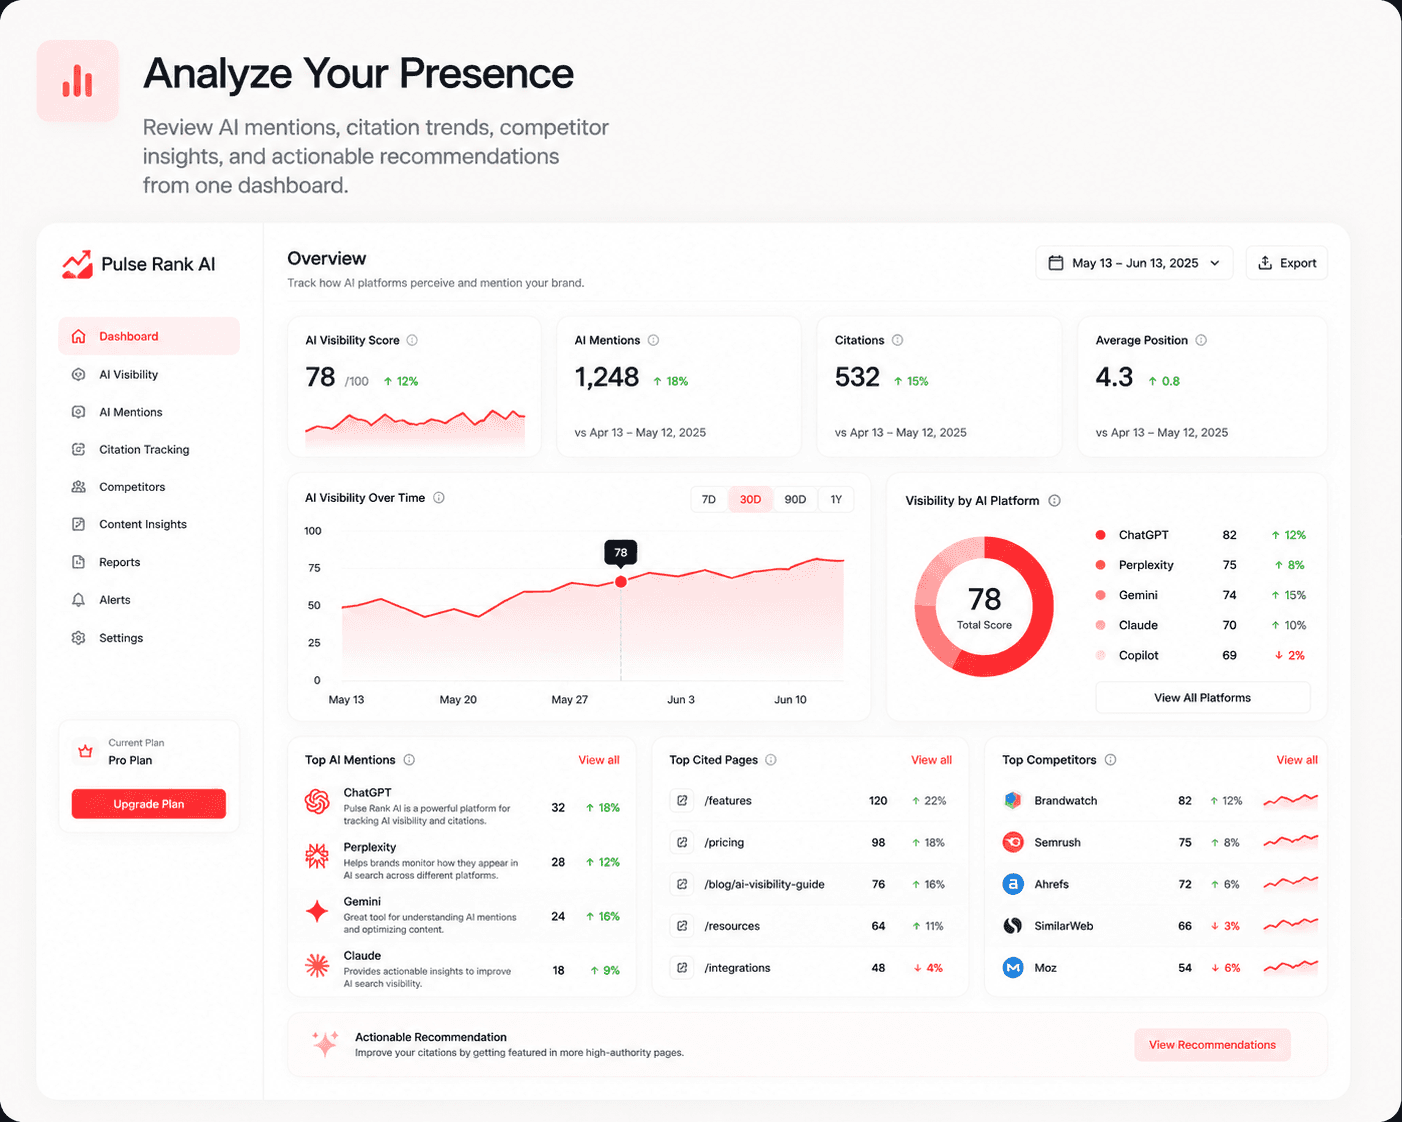
Task: Switch chart range to 7D
Action: click(709, 499)
